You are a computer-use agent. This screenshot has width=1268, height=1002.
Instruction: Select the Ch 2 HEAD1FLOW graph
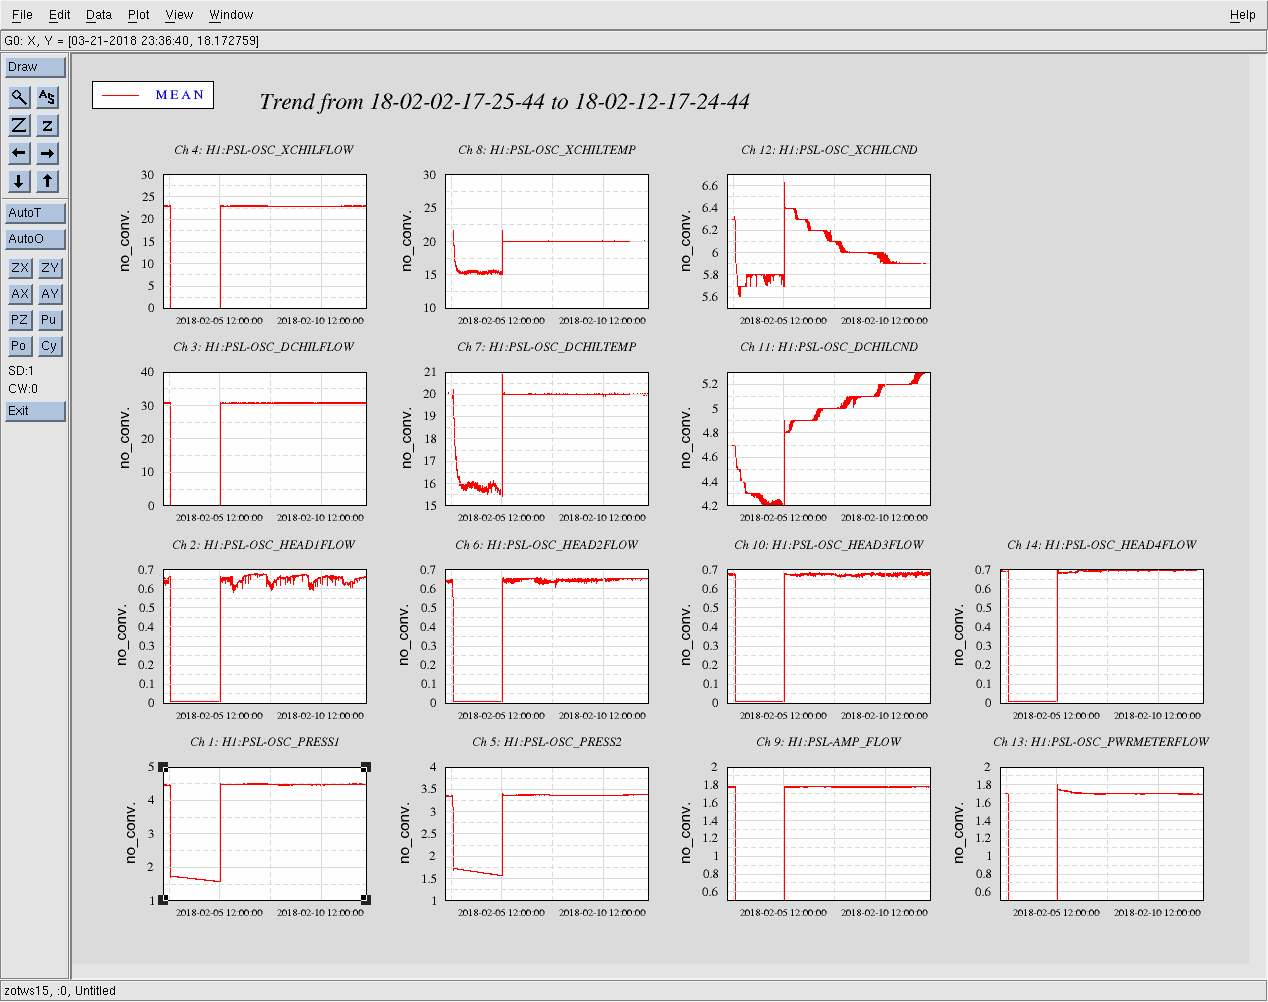pos(265,636)
